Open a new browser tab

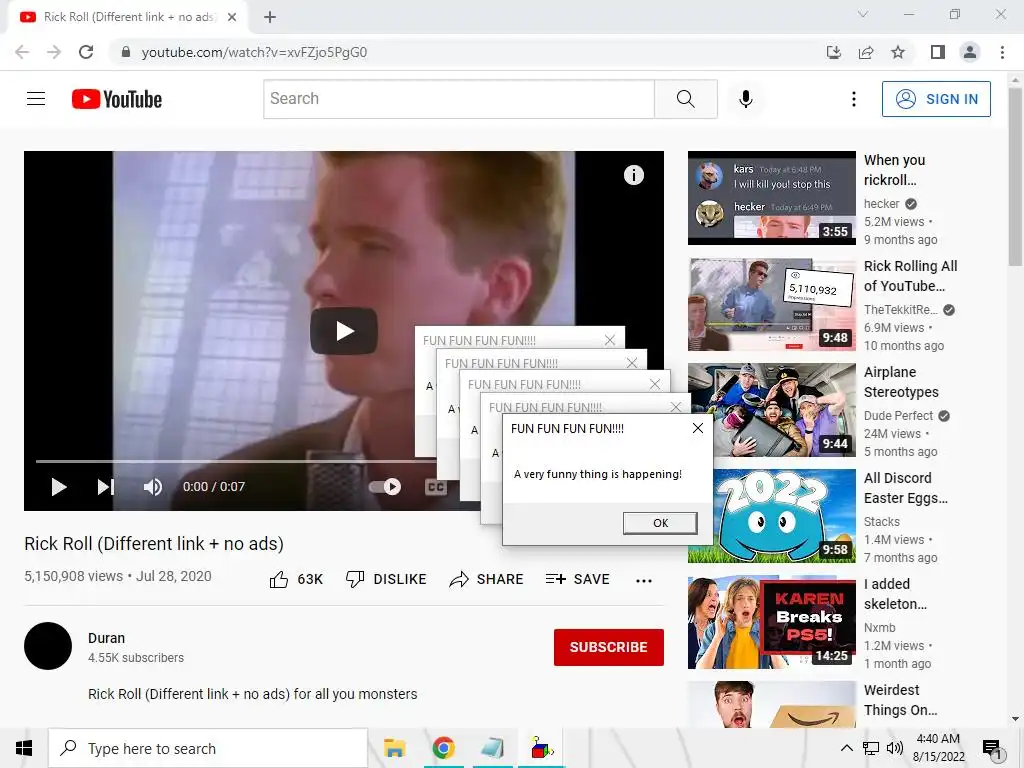(x=270, y=17)
